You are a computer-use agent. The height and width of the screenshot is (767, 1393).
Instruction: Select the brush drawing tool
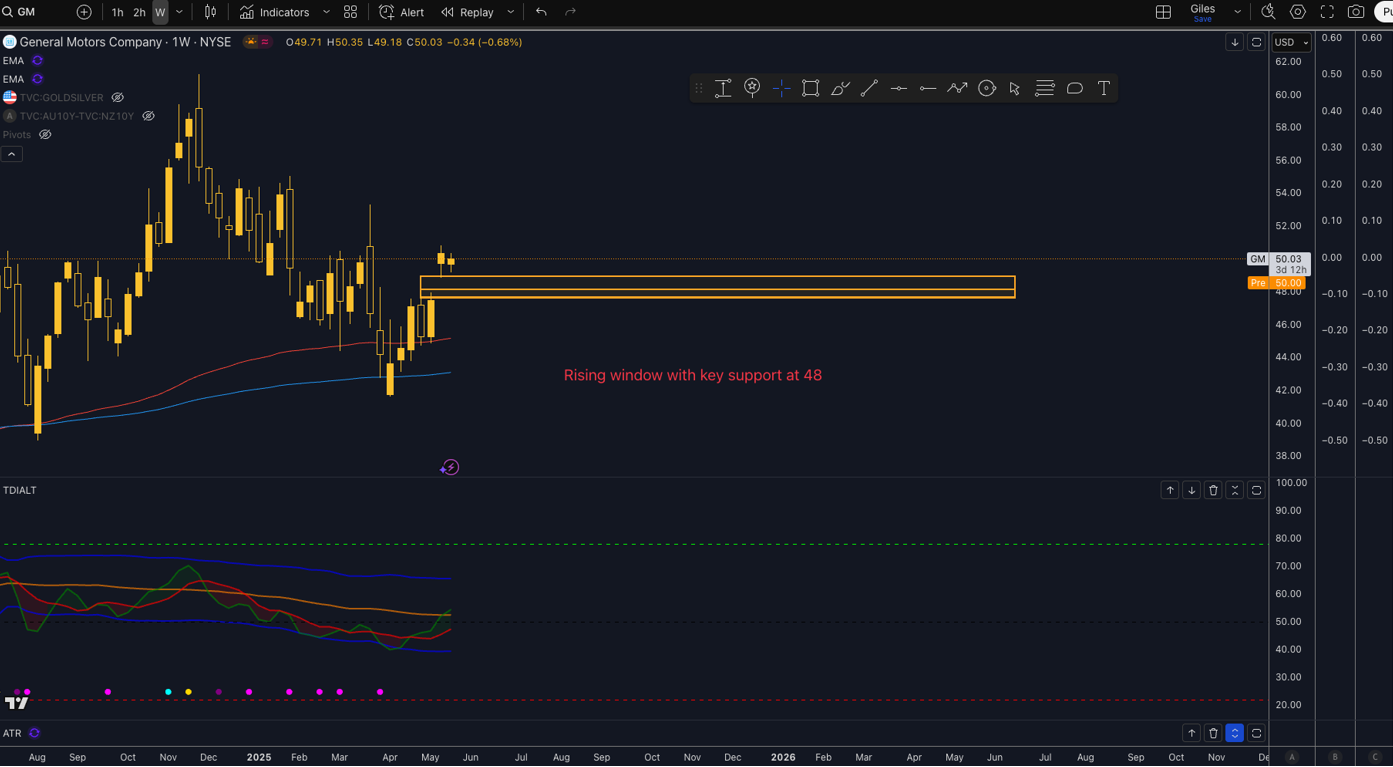pyautogui.click(x=840, y=88)
